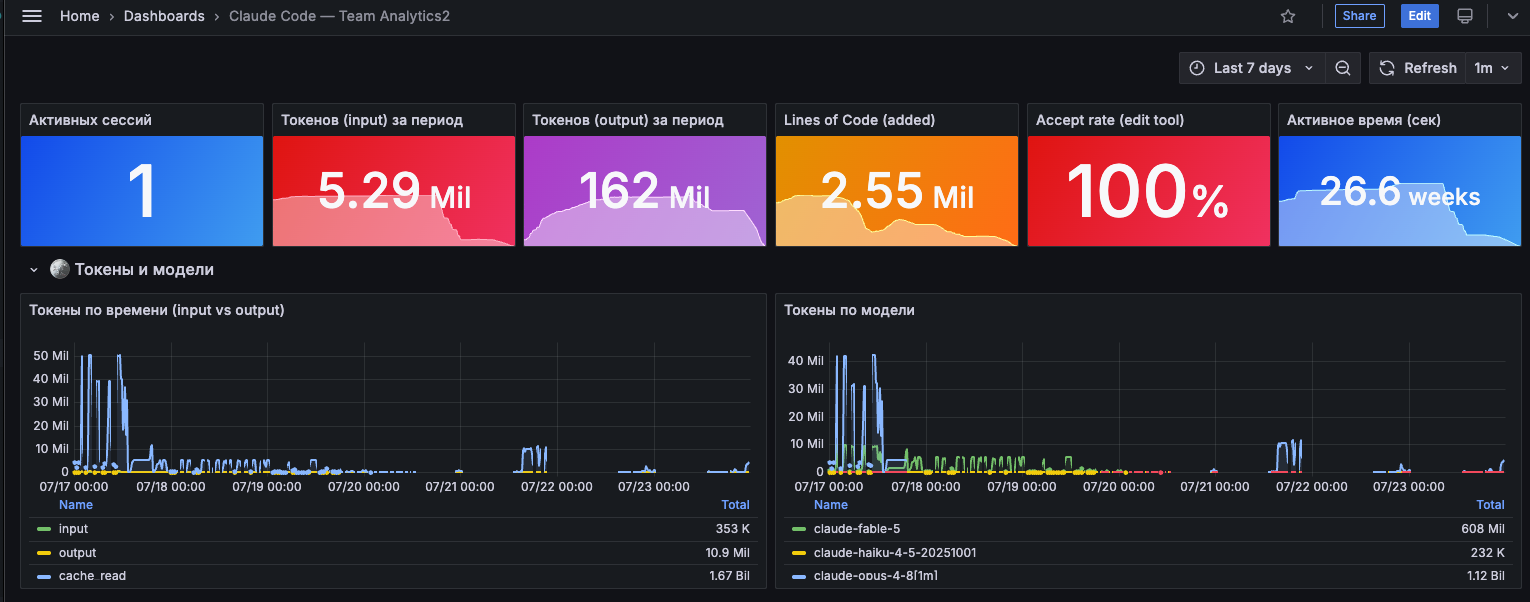Viewport: 1530px width, 602px height.
Task: Open the top-right chevron dropdown menu
Action: pos(1512,16)
